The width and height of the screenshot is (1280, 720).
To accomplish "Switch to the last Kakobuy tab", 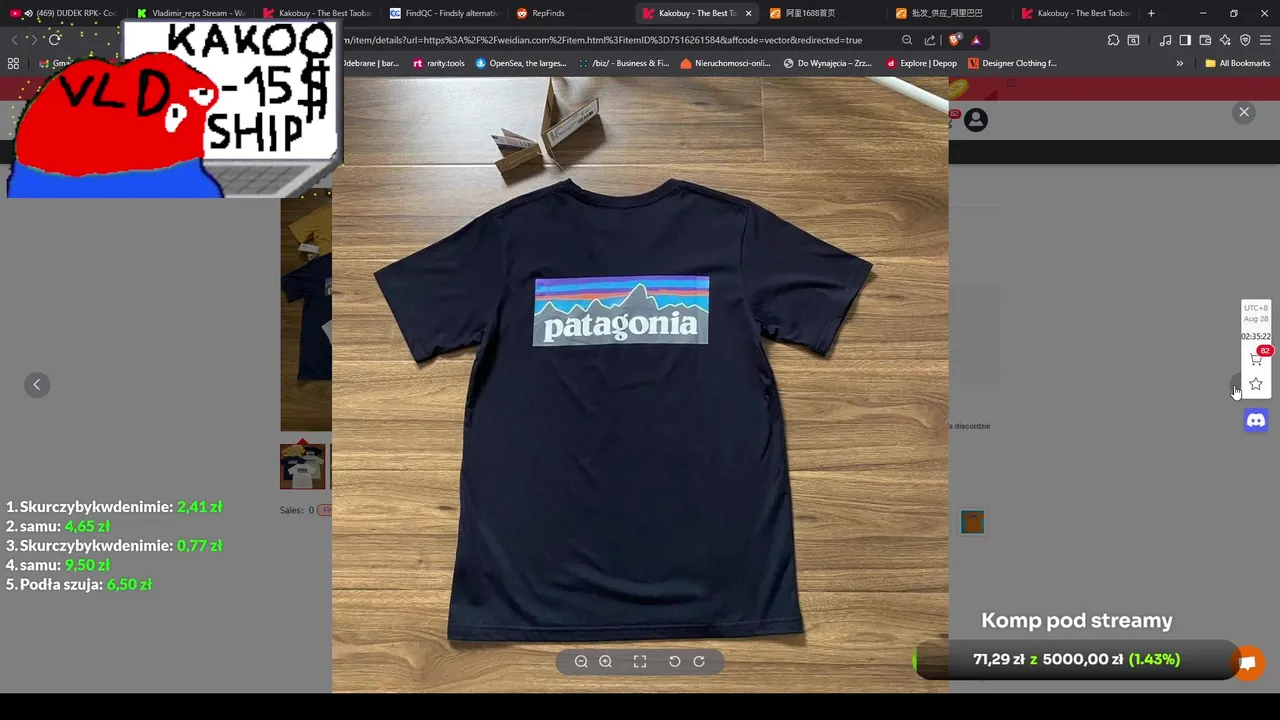I will (1076, 13).
